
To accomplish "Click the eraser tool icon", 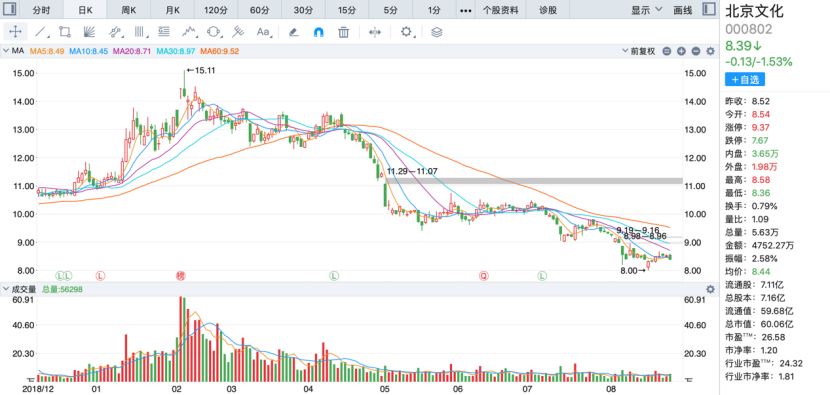I will (293, 32).
